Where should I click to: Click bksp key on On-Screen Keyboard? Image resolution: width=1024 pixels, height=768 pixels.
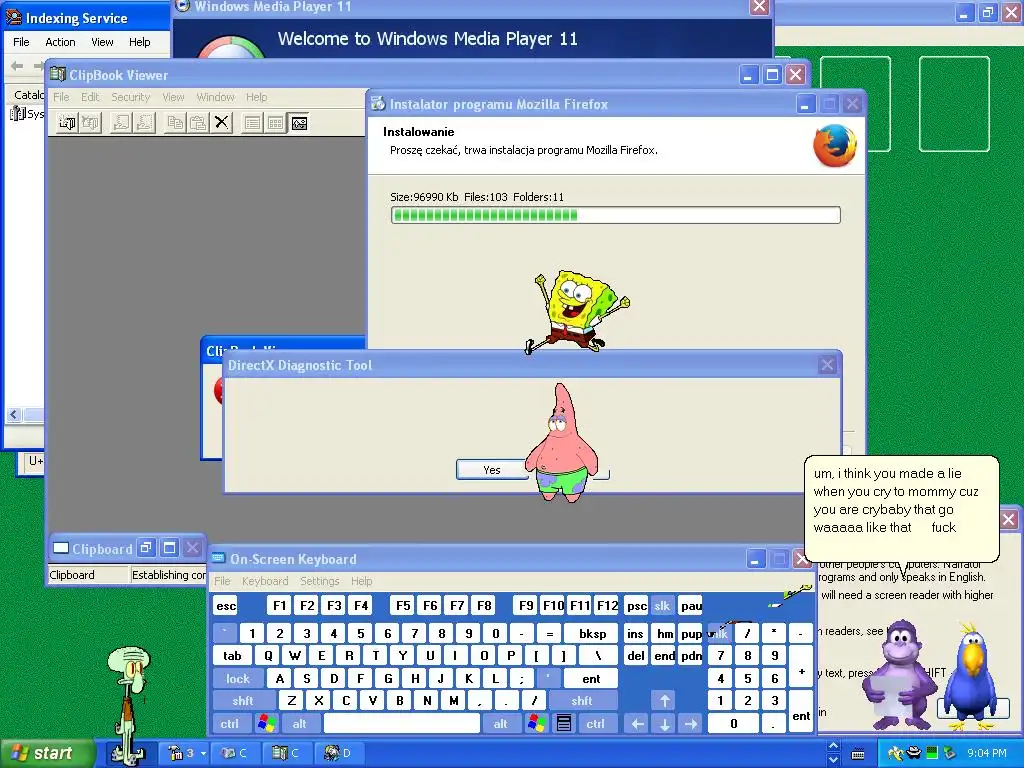click(x=593, y=633)
